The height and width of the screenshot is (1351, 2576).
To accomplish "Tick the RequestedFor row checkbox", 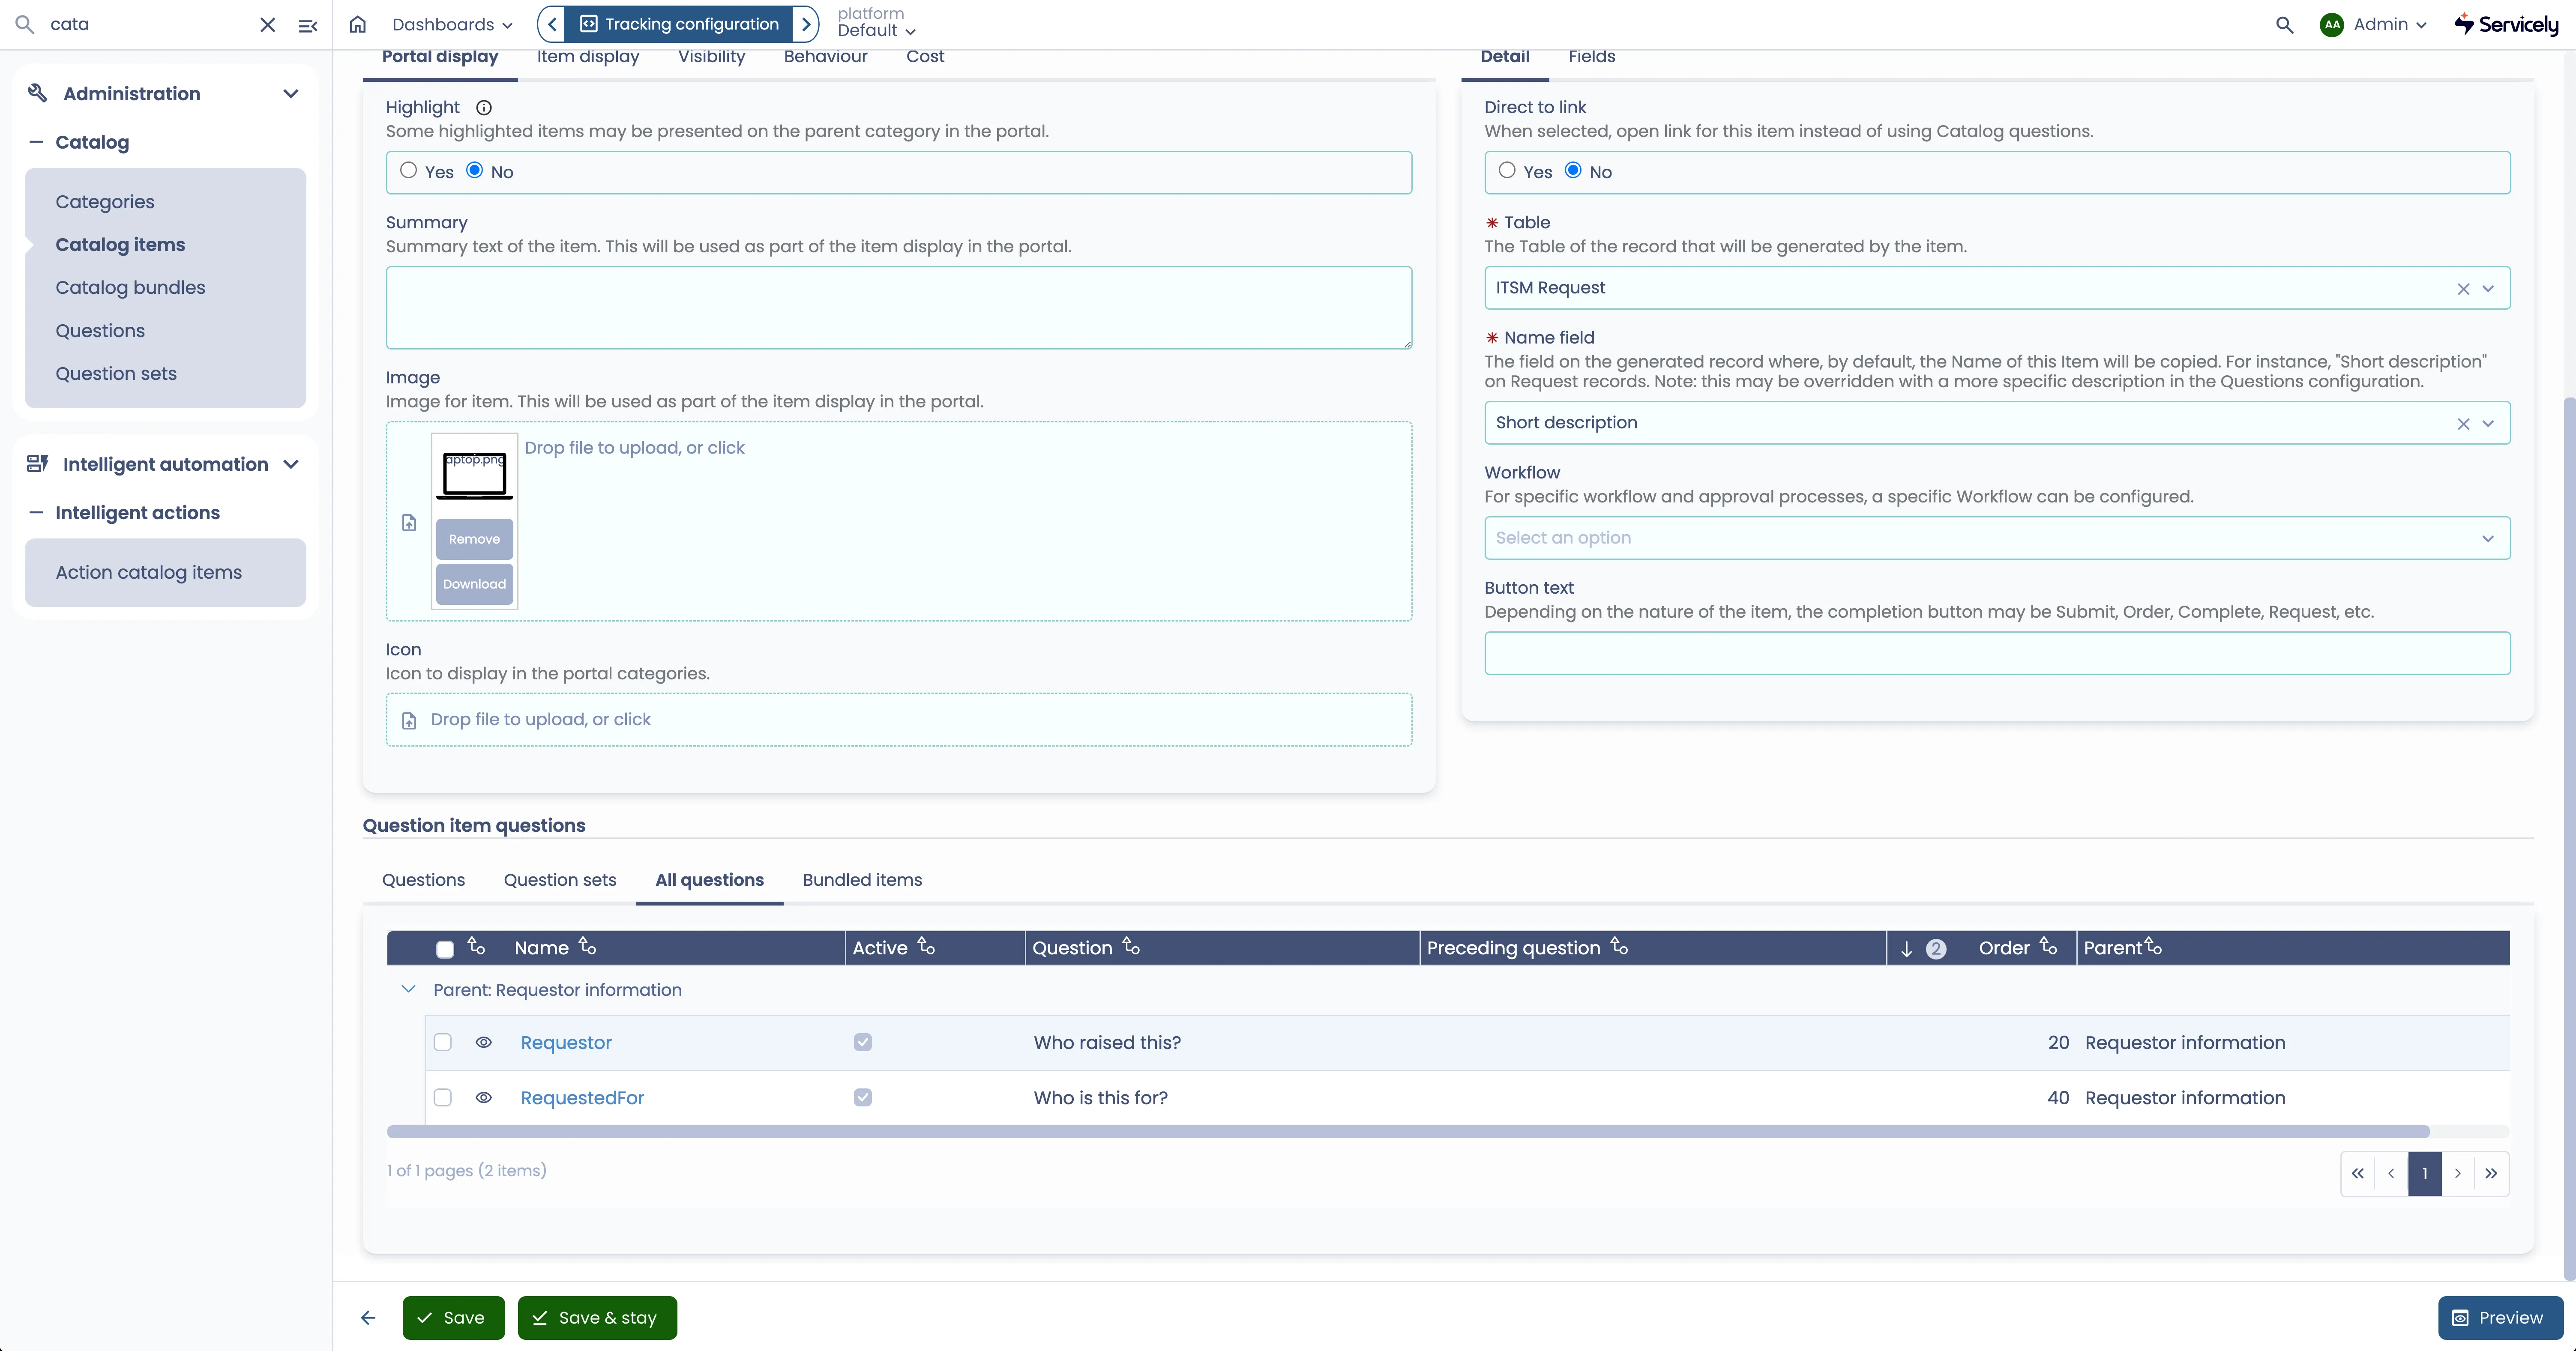I will click(443, 1098).
